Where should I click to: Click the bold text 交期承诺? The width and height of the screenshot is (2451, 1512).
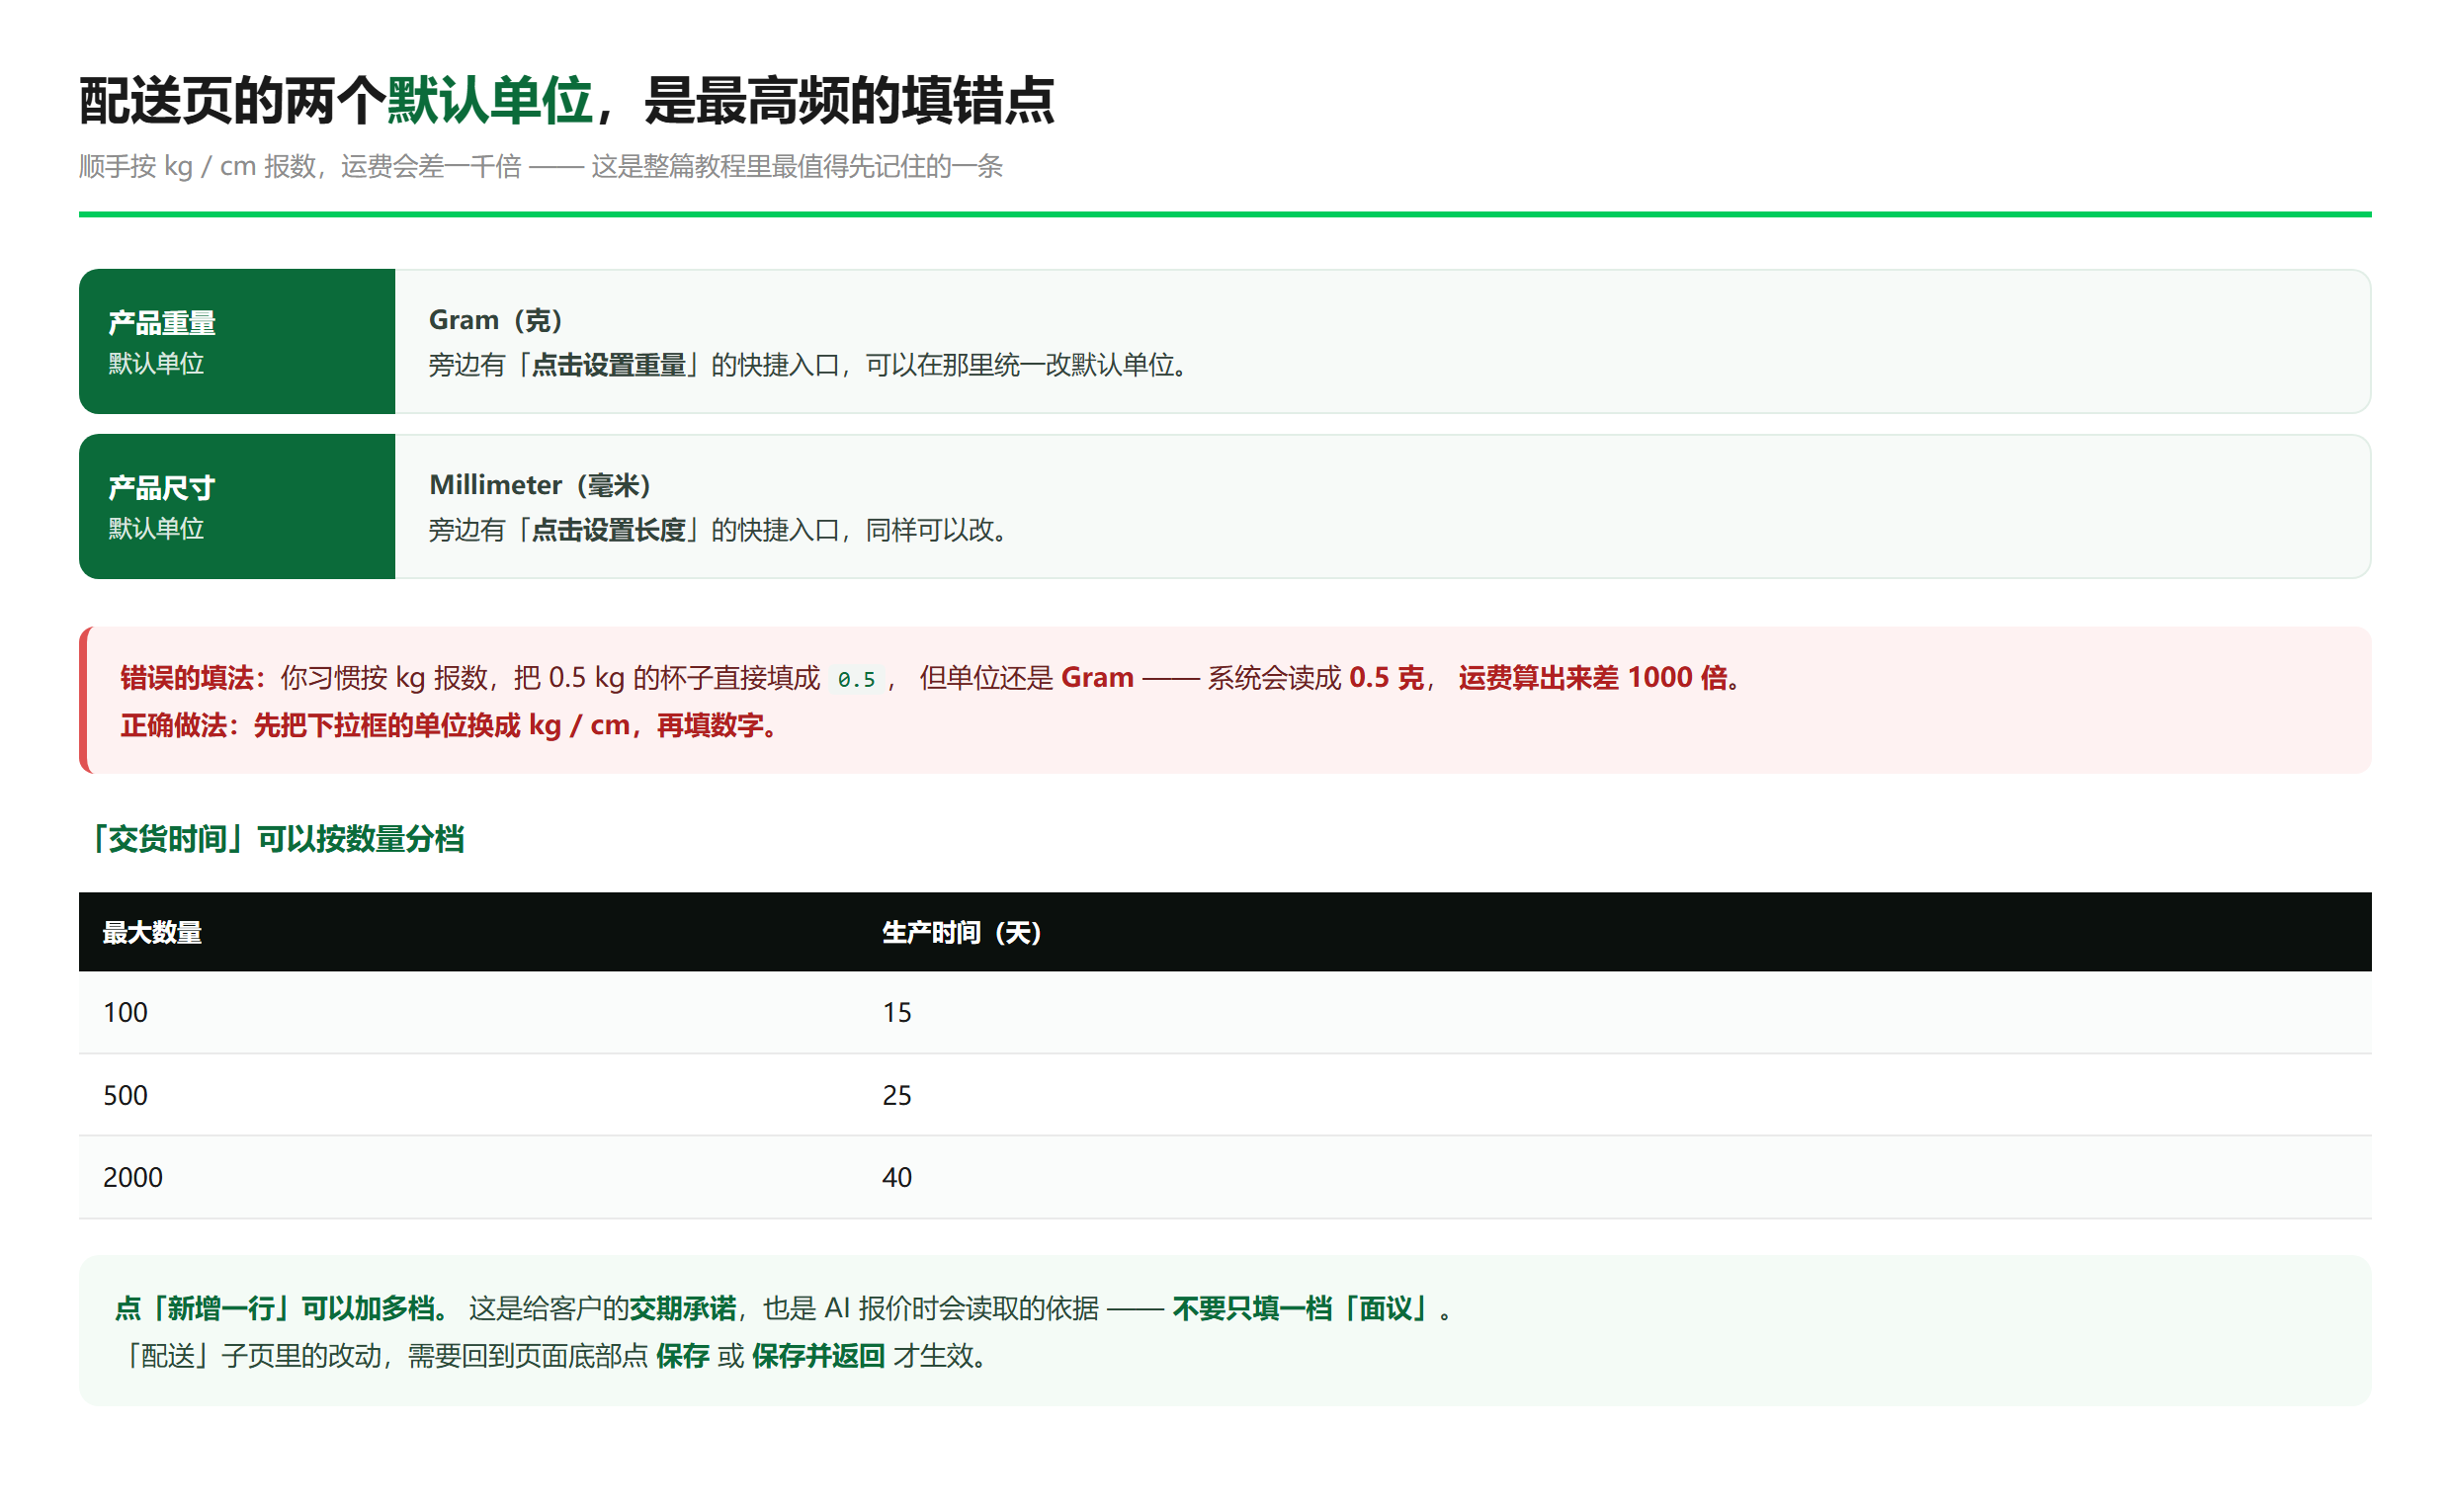coord(682,1308)
